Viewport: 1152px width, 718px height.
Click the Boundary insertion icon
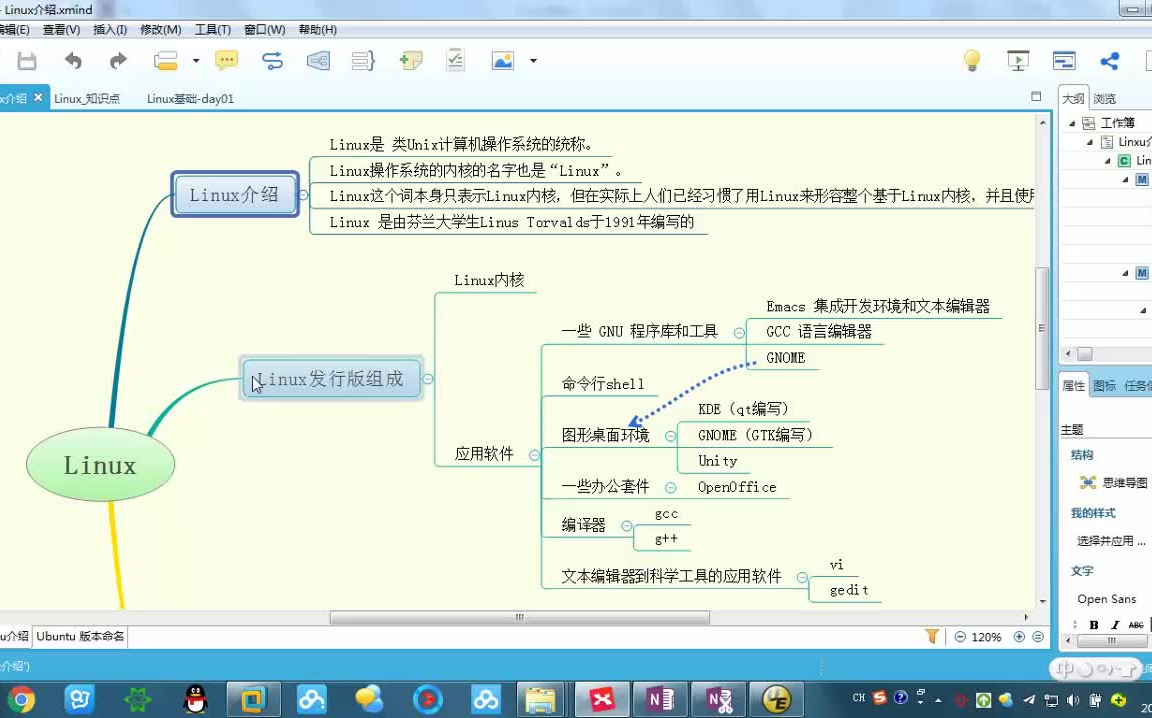318,60
